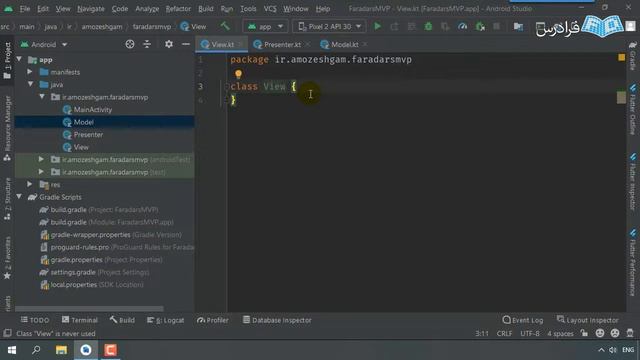The image size is (640, 360).
Task: Open the Event Log
Action: (523, 320)
